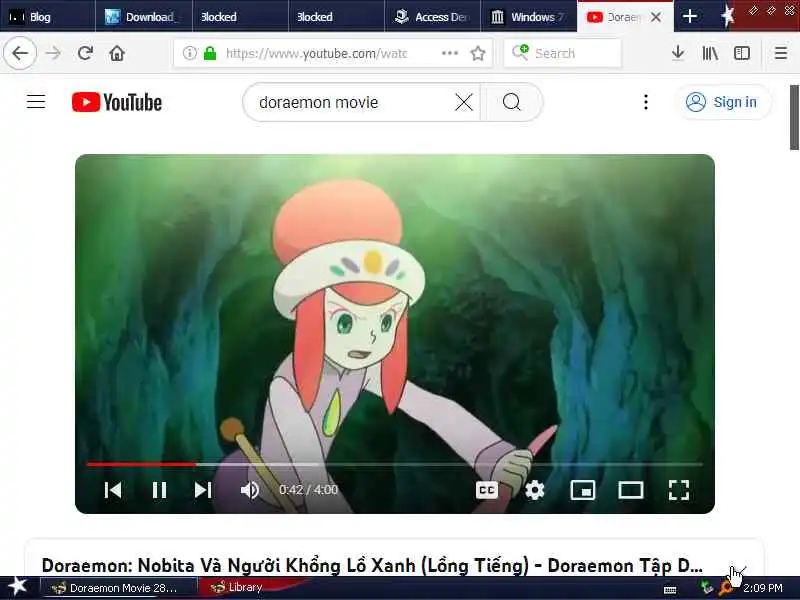This screenshot has height=600, width=800.
Task: Open the Firefox hamburger application menu
Action: pos(781,53)
